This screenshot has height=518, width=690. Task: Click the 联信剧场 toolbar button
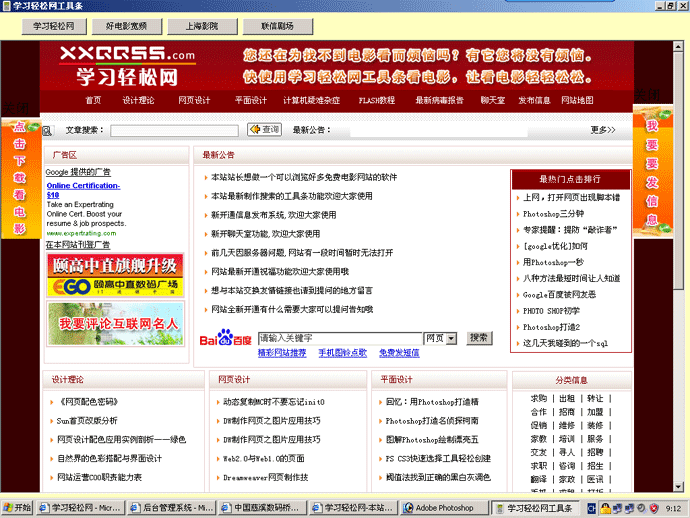278,26
